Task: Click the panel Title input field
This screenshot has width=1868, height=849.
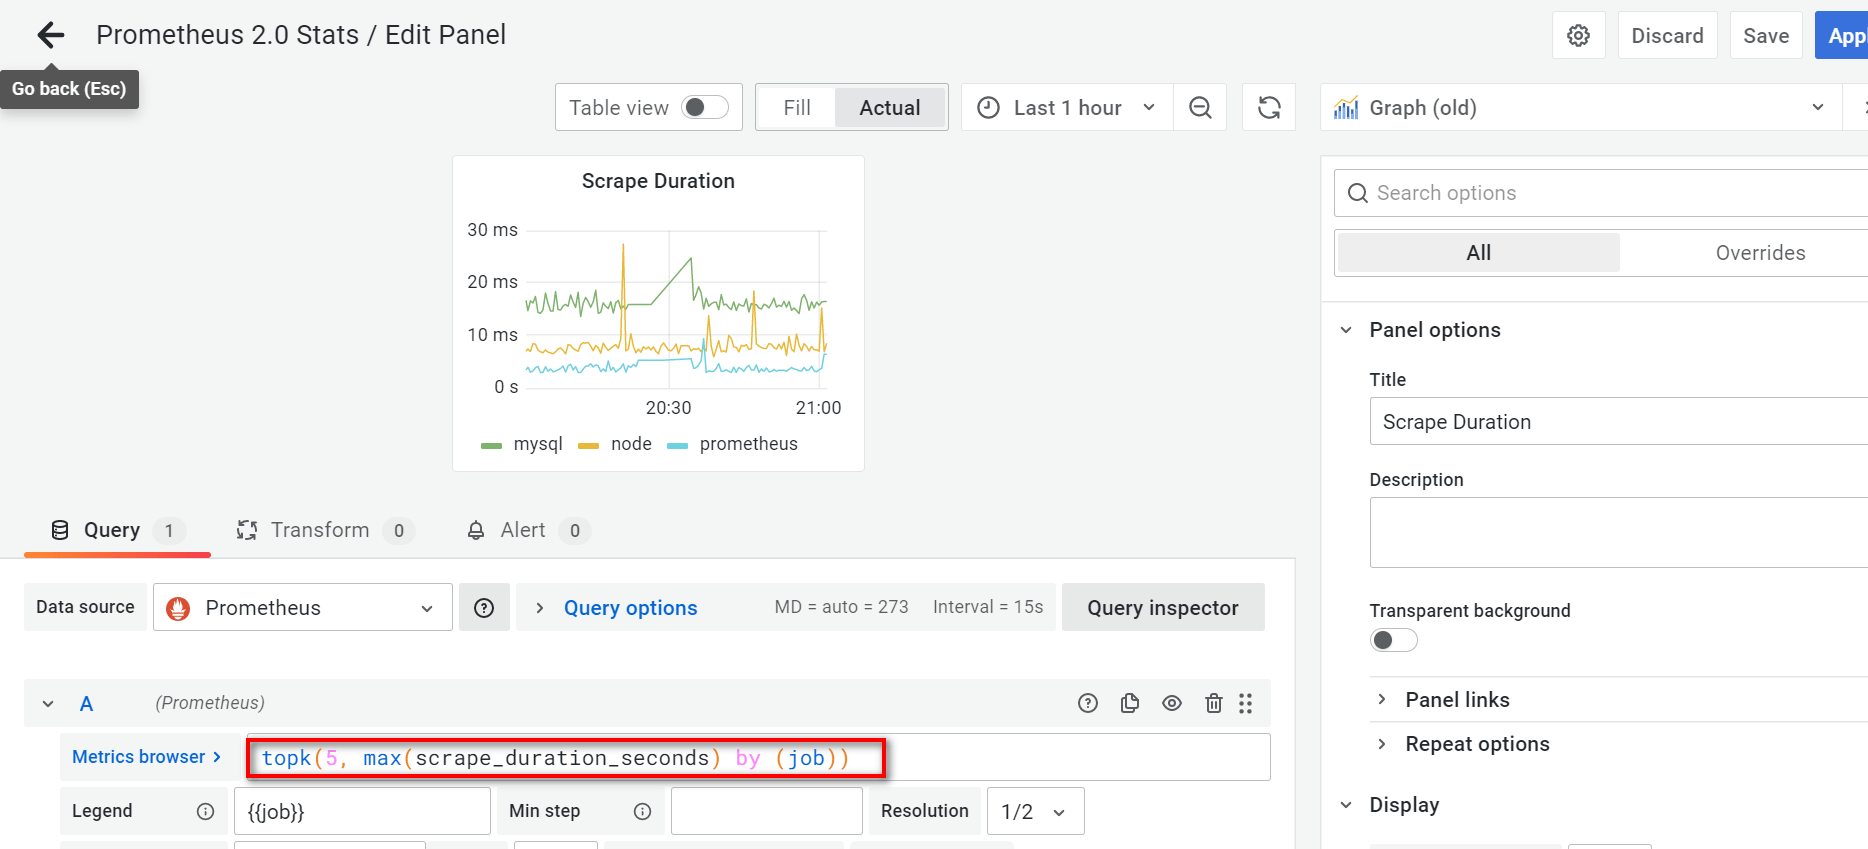Action: click(1619, 422)
